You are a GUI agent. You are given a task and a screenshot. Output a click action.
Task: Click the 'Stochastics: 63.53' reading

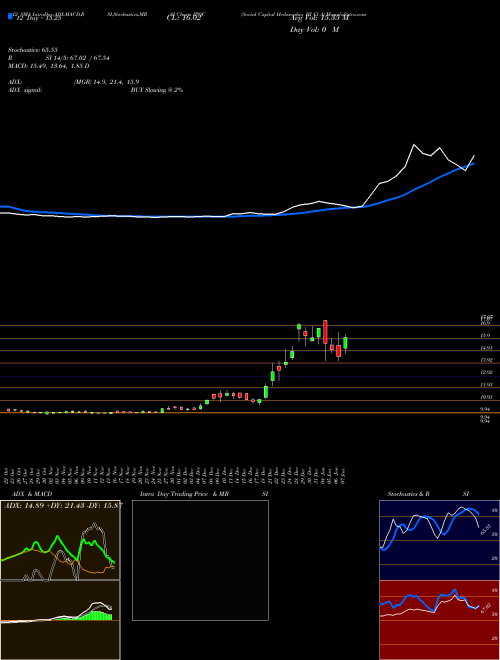[x=32, y=49]
